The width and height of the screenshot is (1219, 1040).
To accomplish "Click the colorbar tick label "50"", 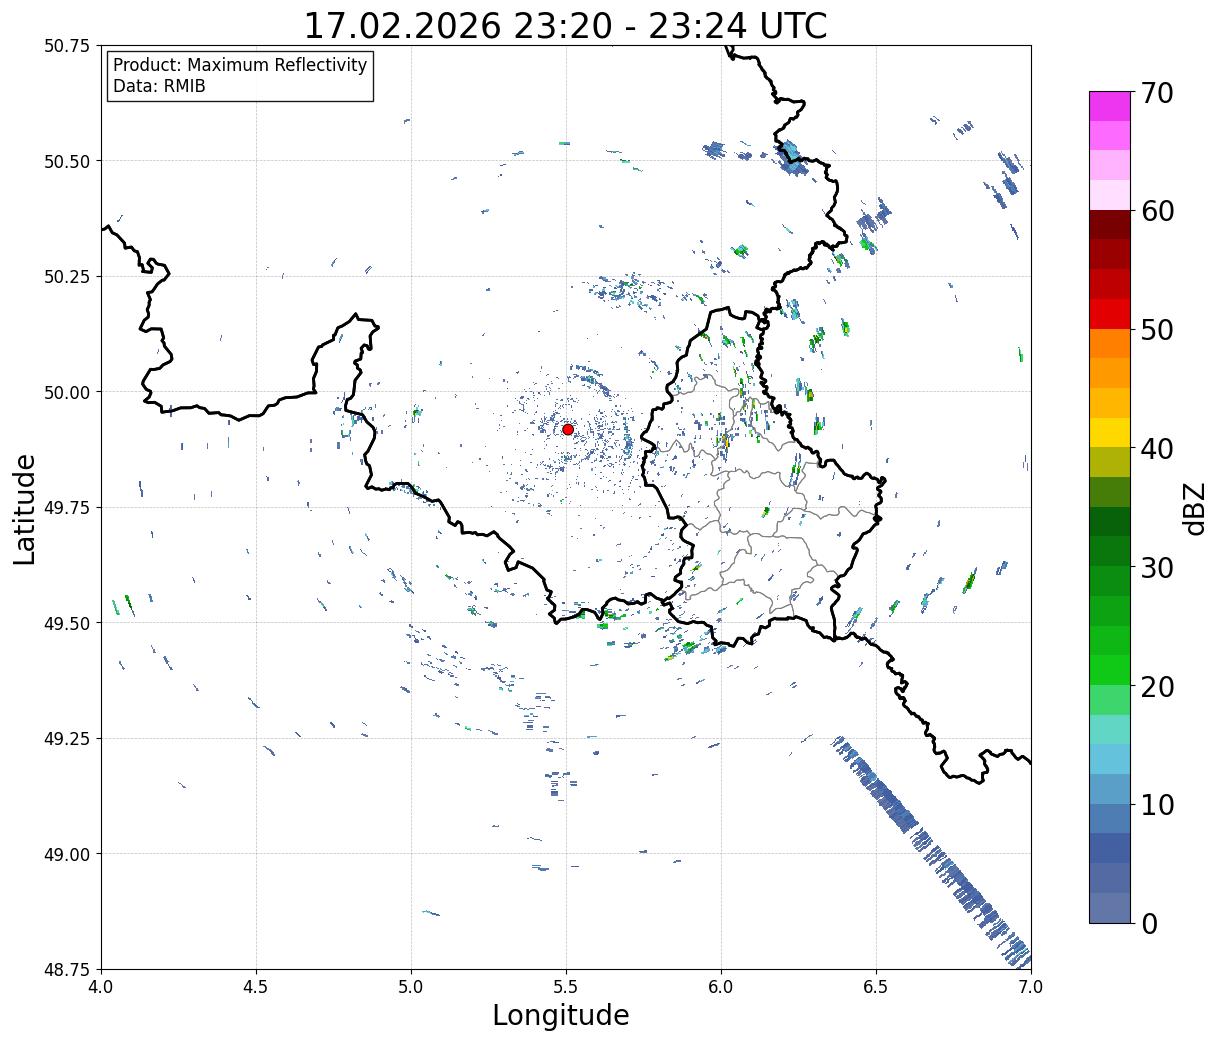I will (1157, 330).
